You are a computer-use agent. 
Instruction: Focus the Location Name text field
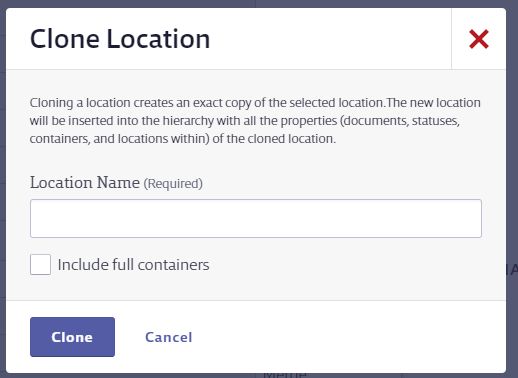click(256, 218)
